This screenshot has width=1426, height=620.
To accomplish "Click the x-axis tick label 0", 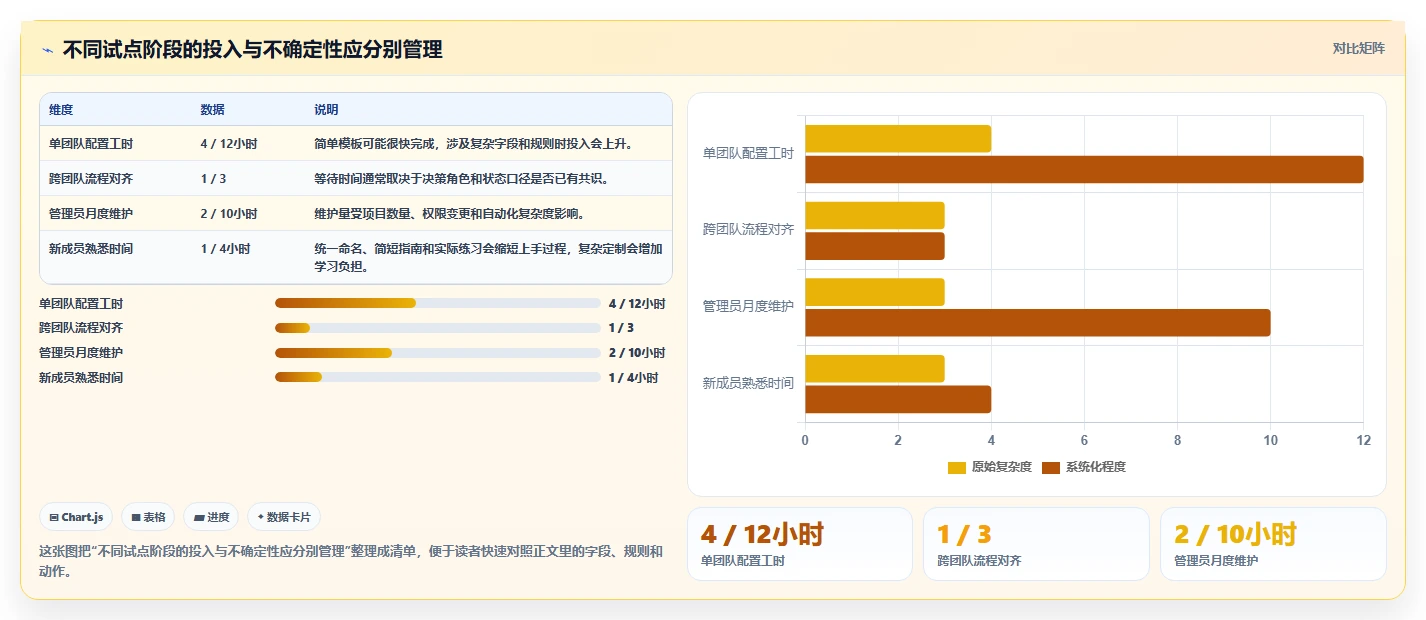I will [x=805, y=440].
